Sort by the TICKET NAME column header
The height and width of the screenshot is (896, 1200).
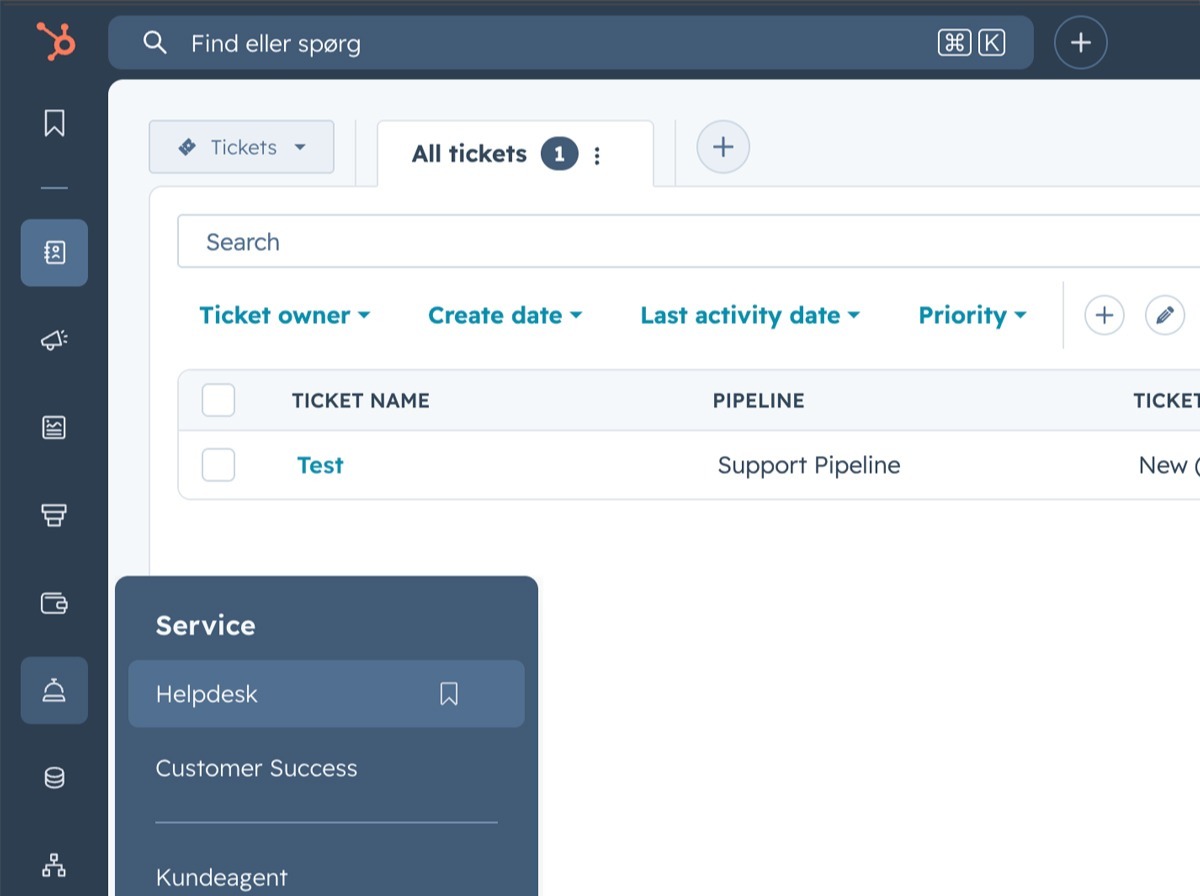click(360, 401)
